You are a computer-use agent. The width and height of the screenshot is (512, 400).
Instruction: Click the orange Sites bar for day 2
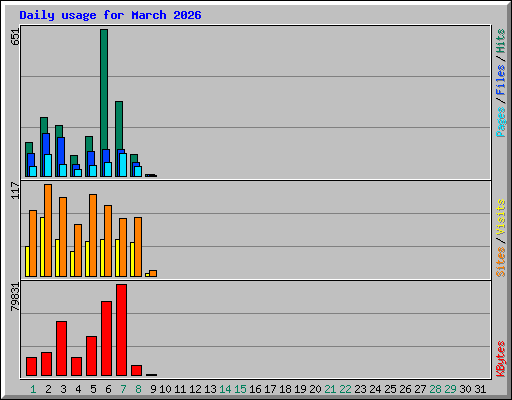tap(48, 230)
